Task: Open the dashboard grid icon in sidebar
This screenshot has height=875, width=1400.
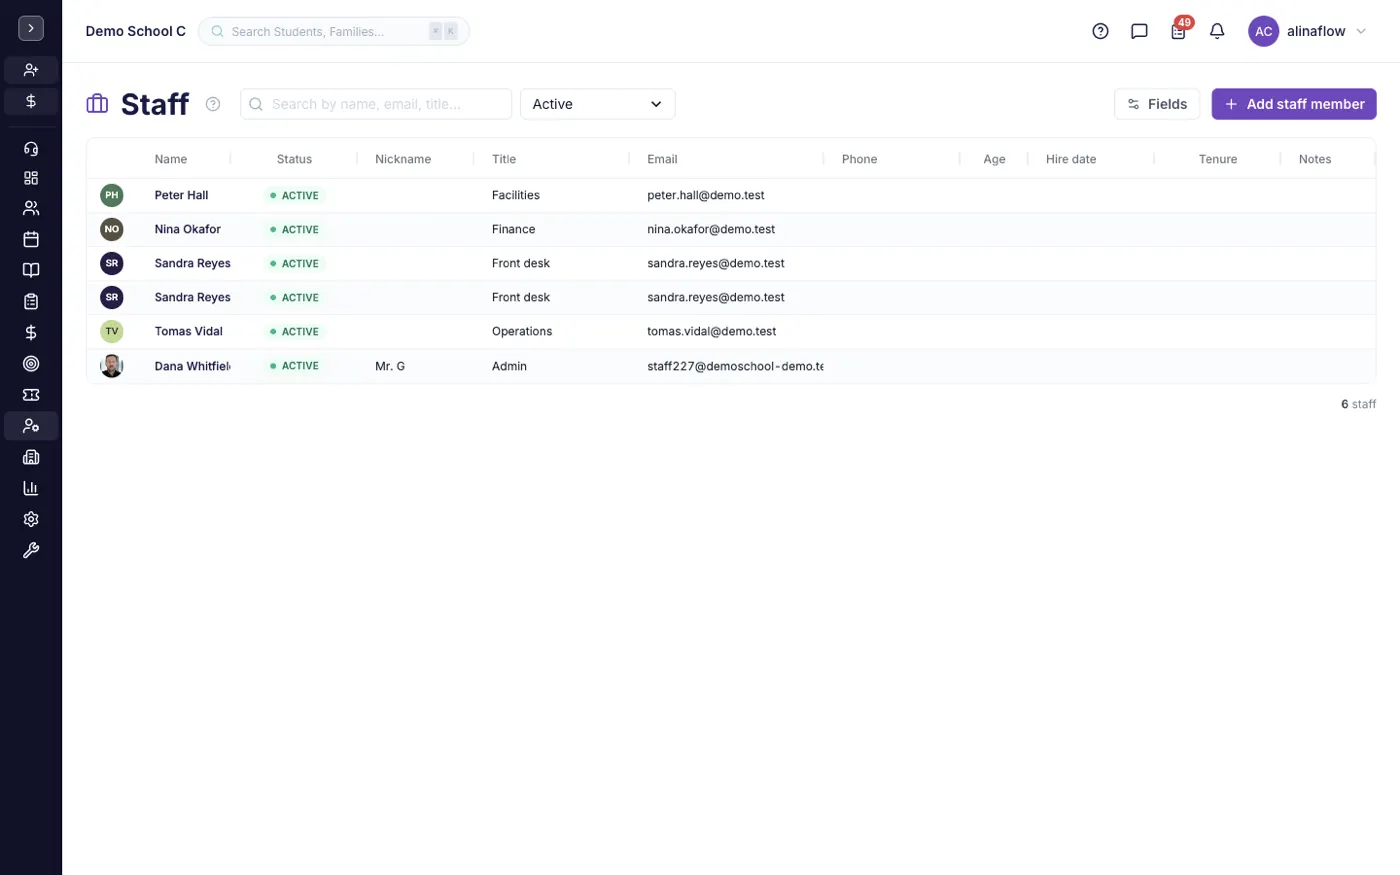Action: (31, 178)
